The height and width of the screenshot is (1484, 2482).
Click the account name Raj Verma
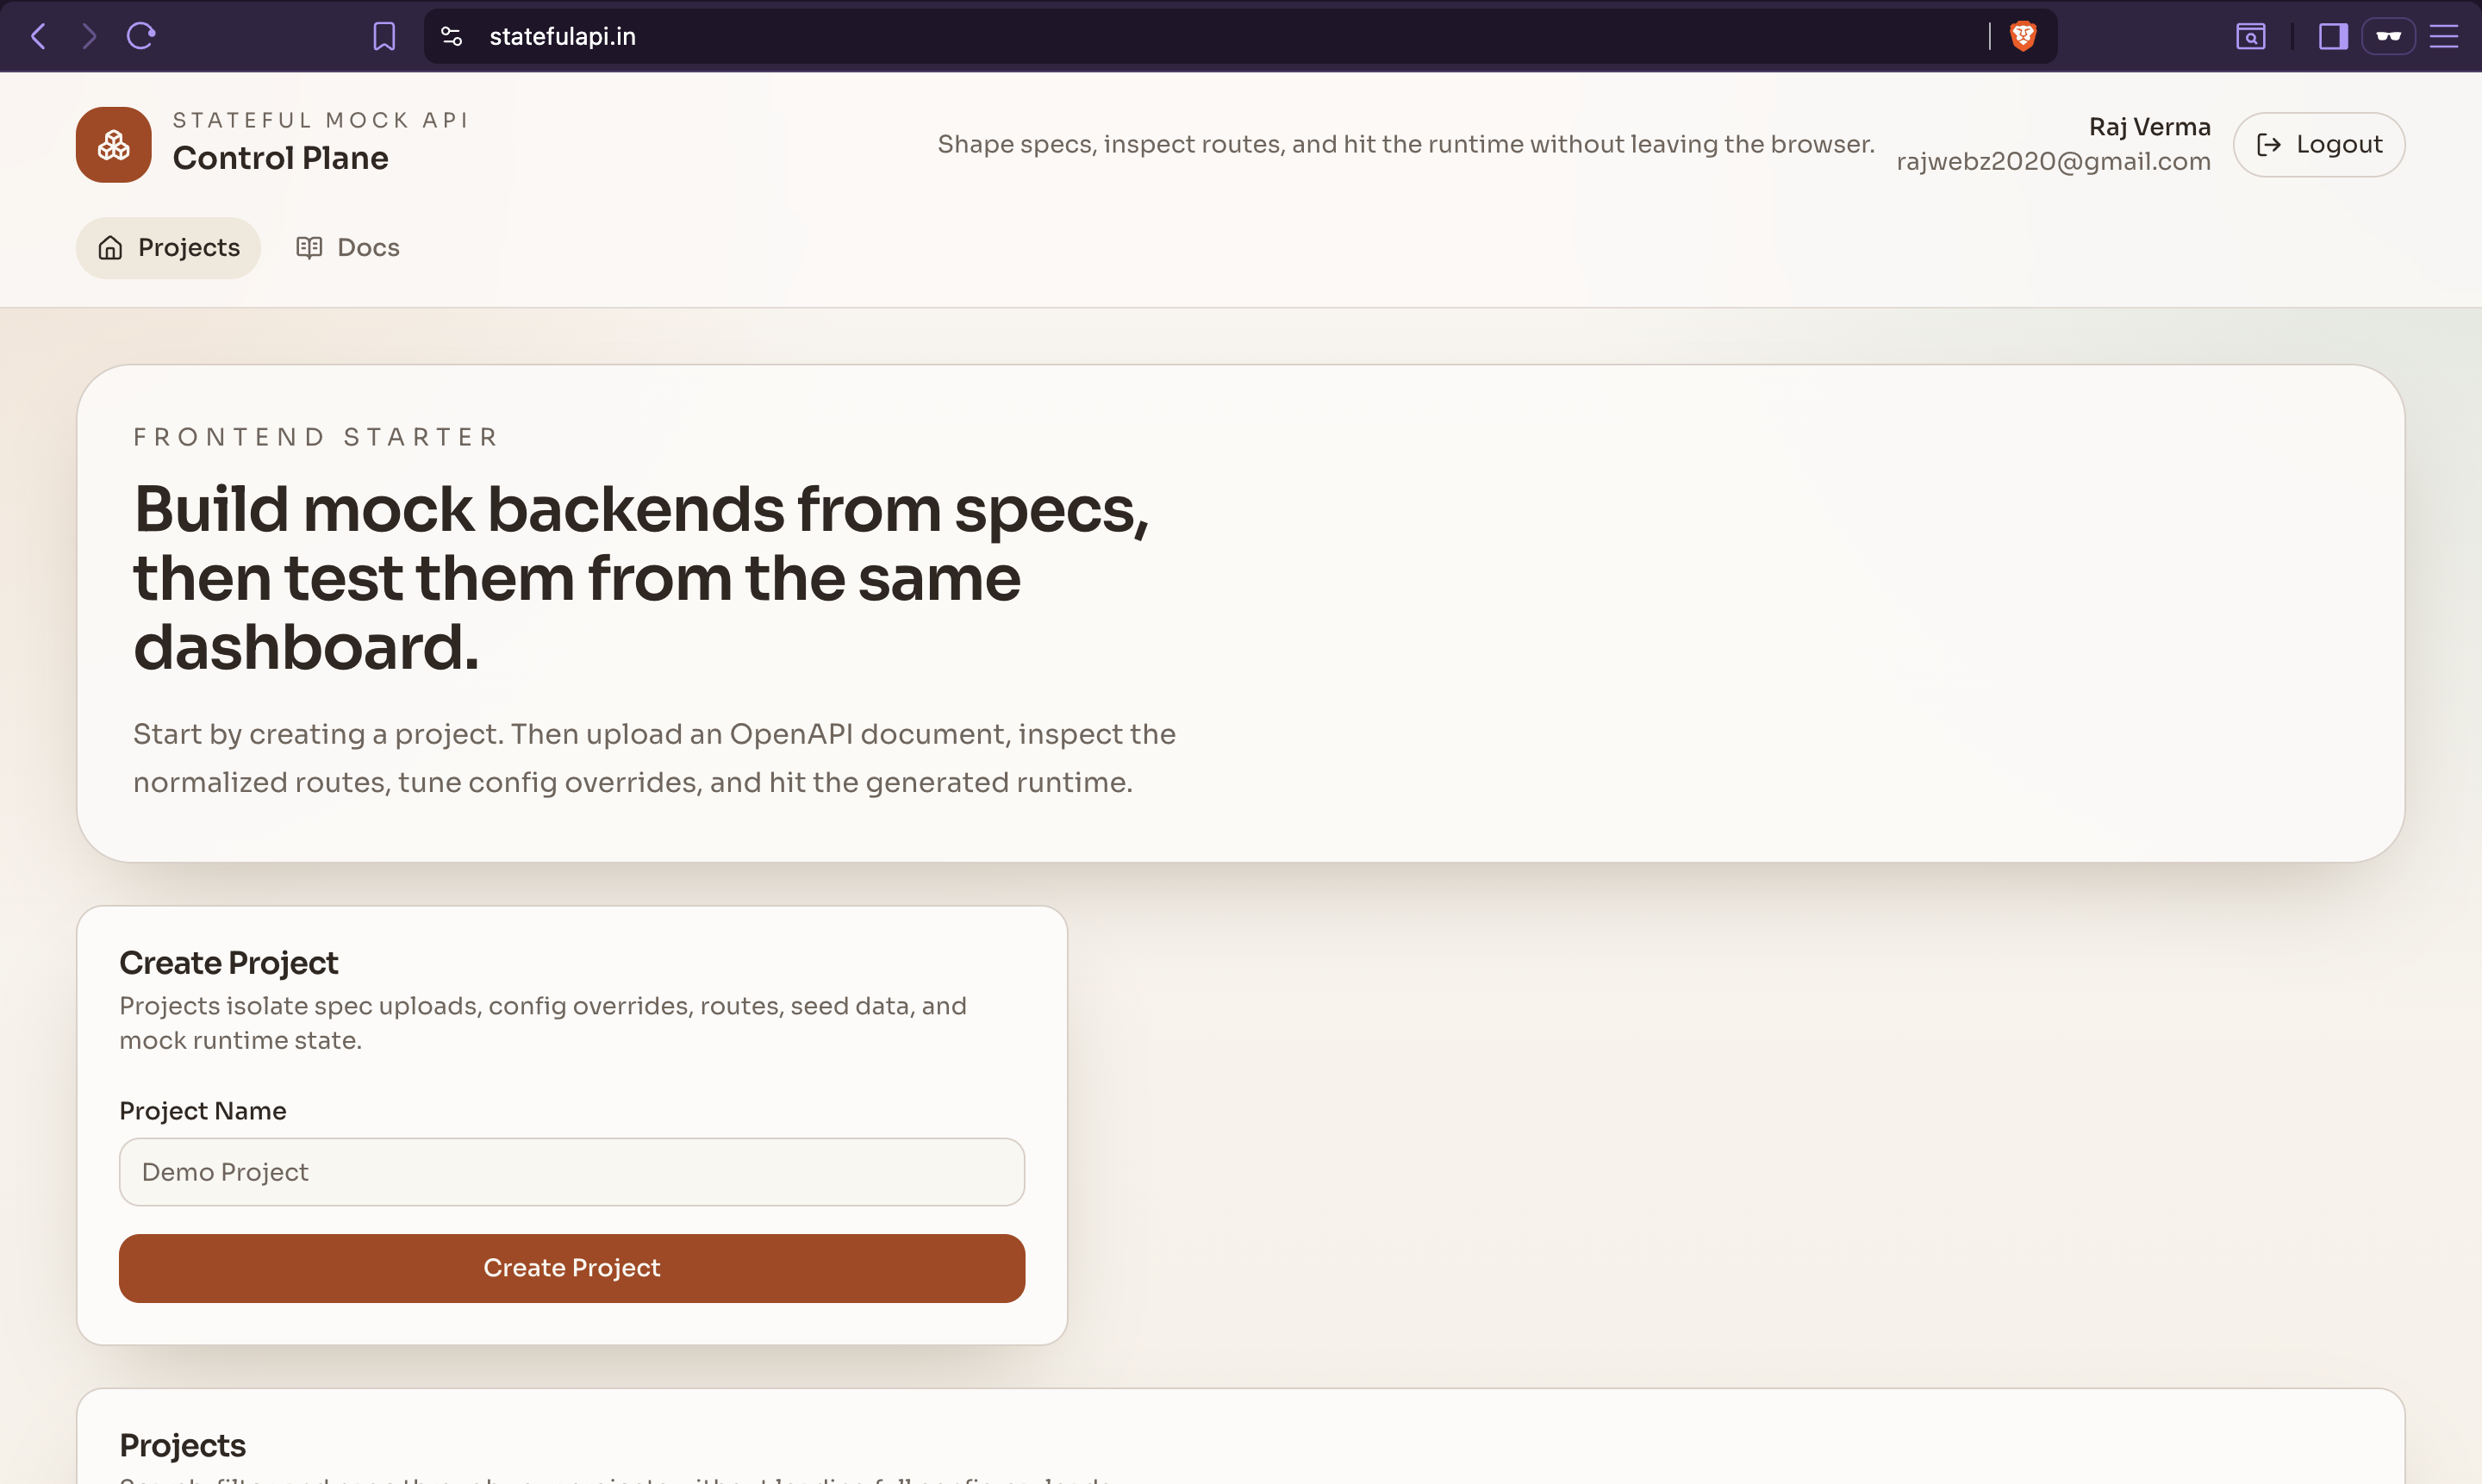(x=2149, y=126)
